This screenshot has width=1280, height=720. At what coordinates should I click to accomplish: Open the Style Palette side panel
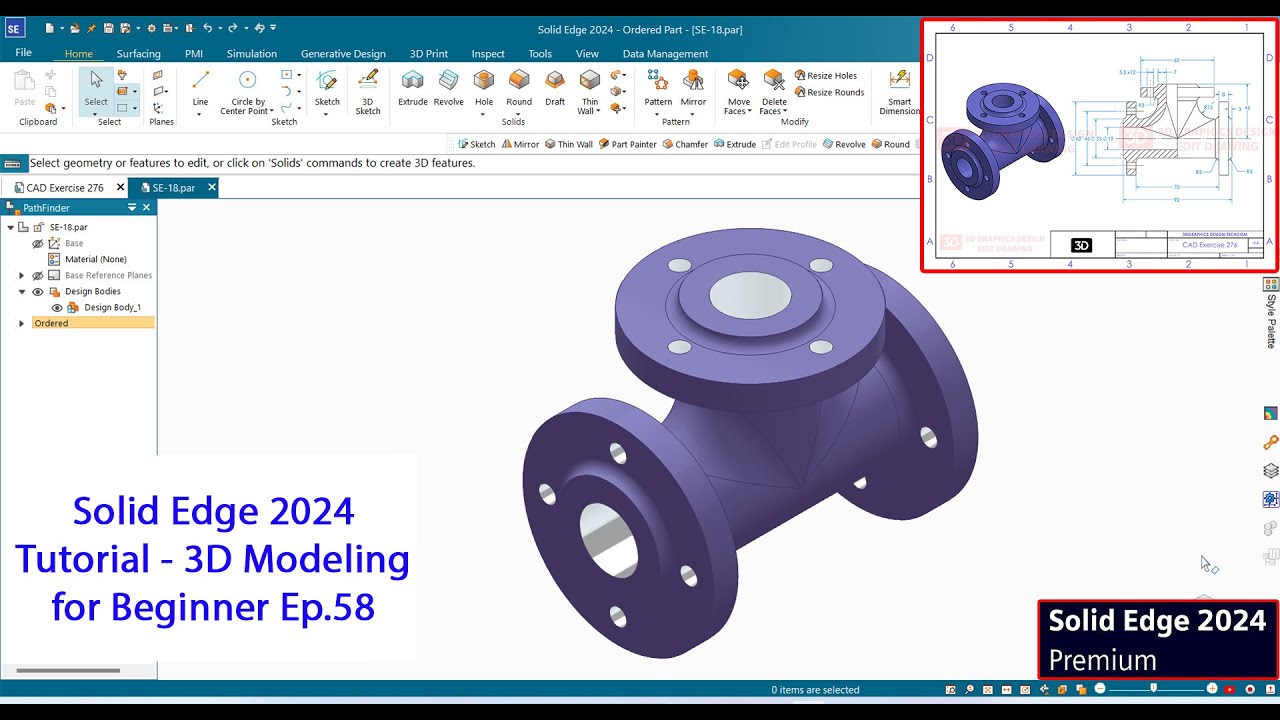1271,314
